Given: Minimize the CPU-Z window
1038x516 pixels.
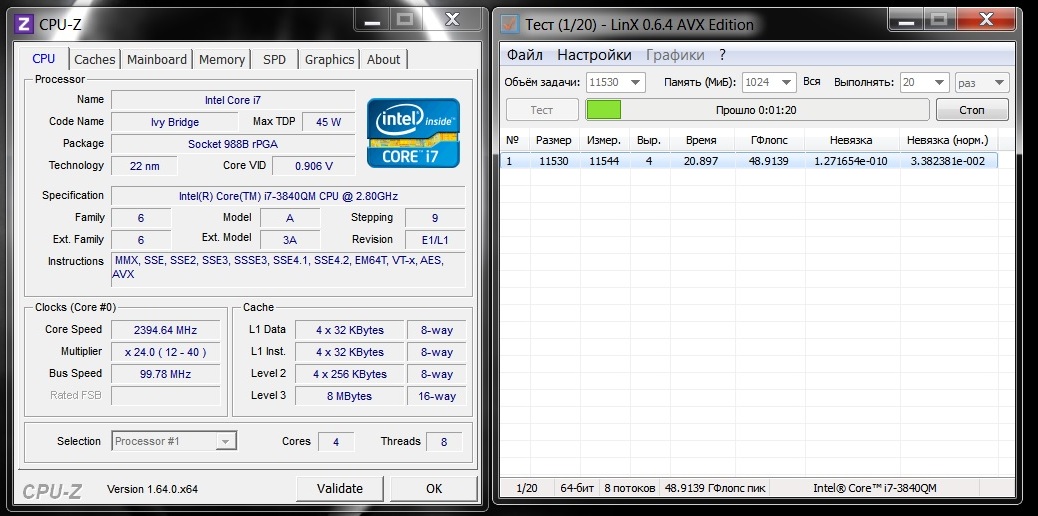Looking at the screenshot, I should [x=373, y=19].
